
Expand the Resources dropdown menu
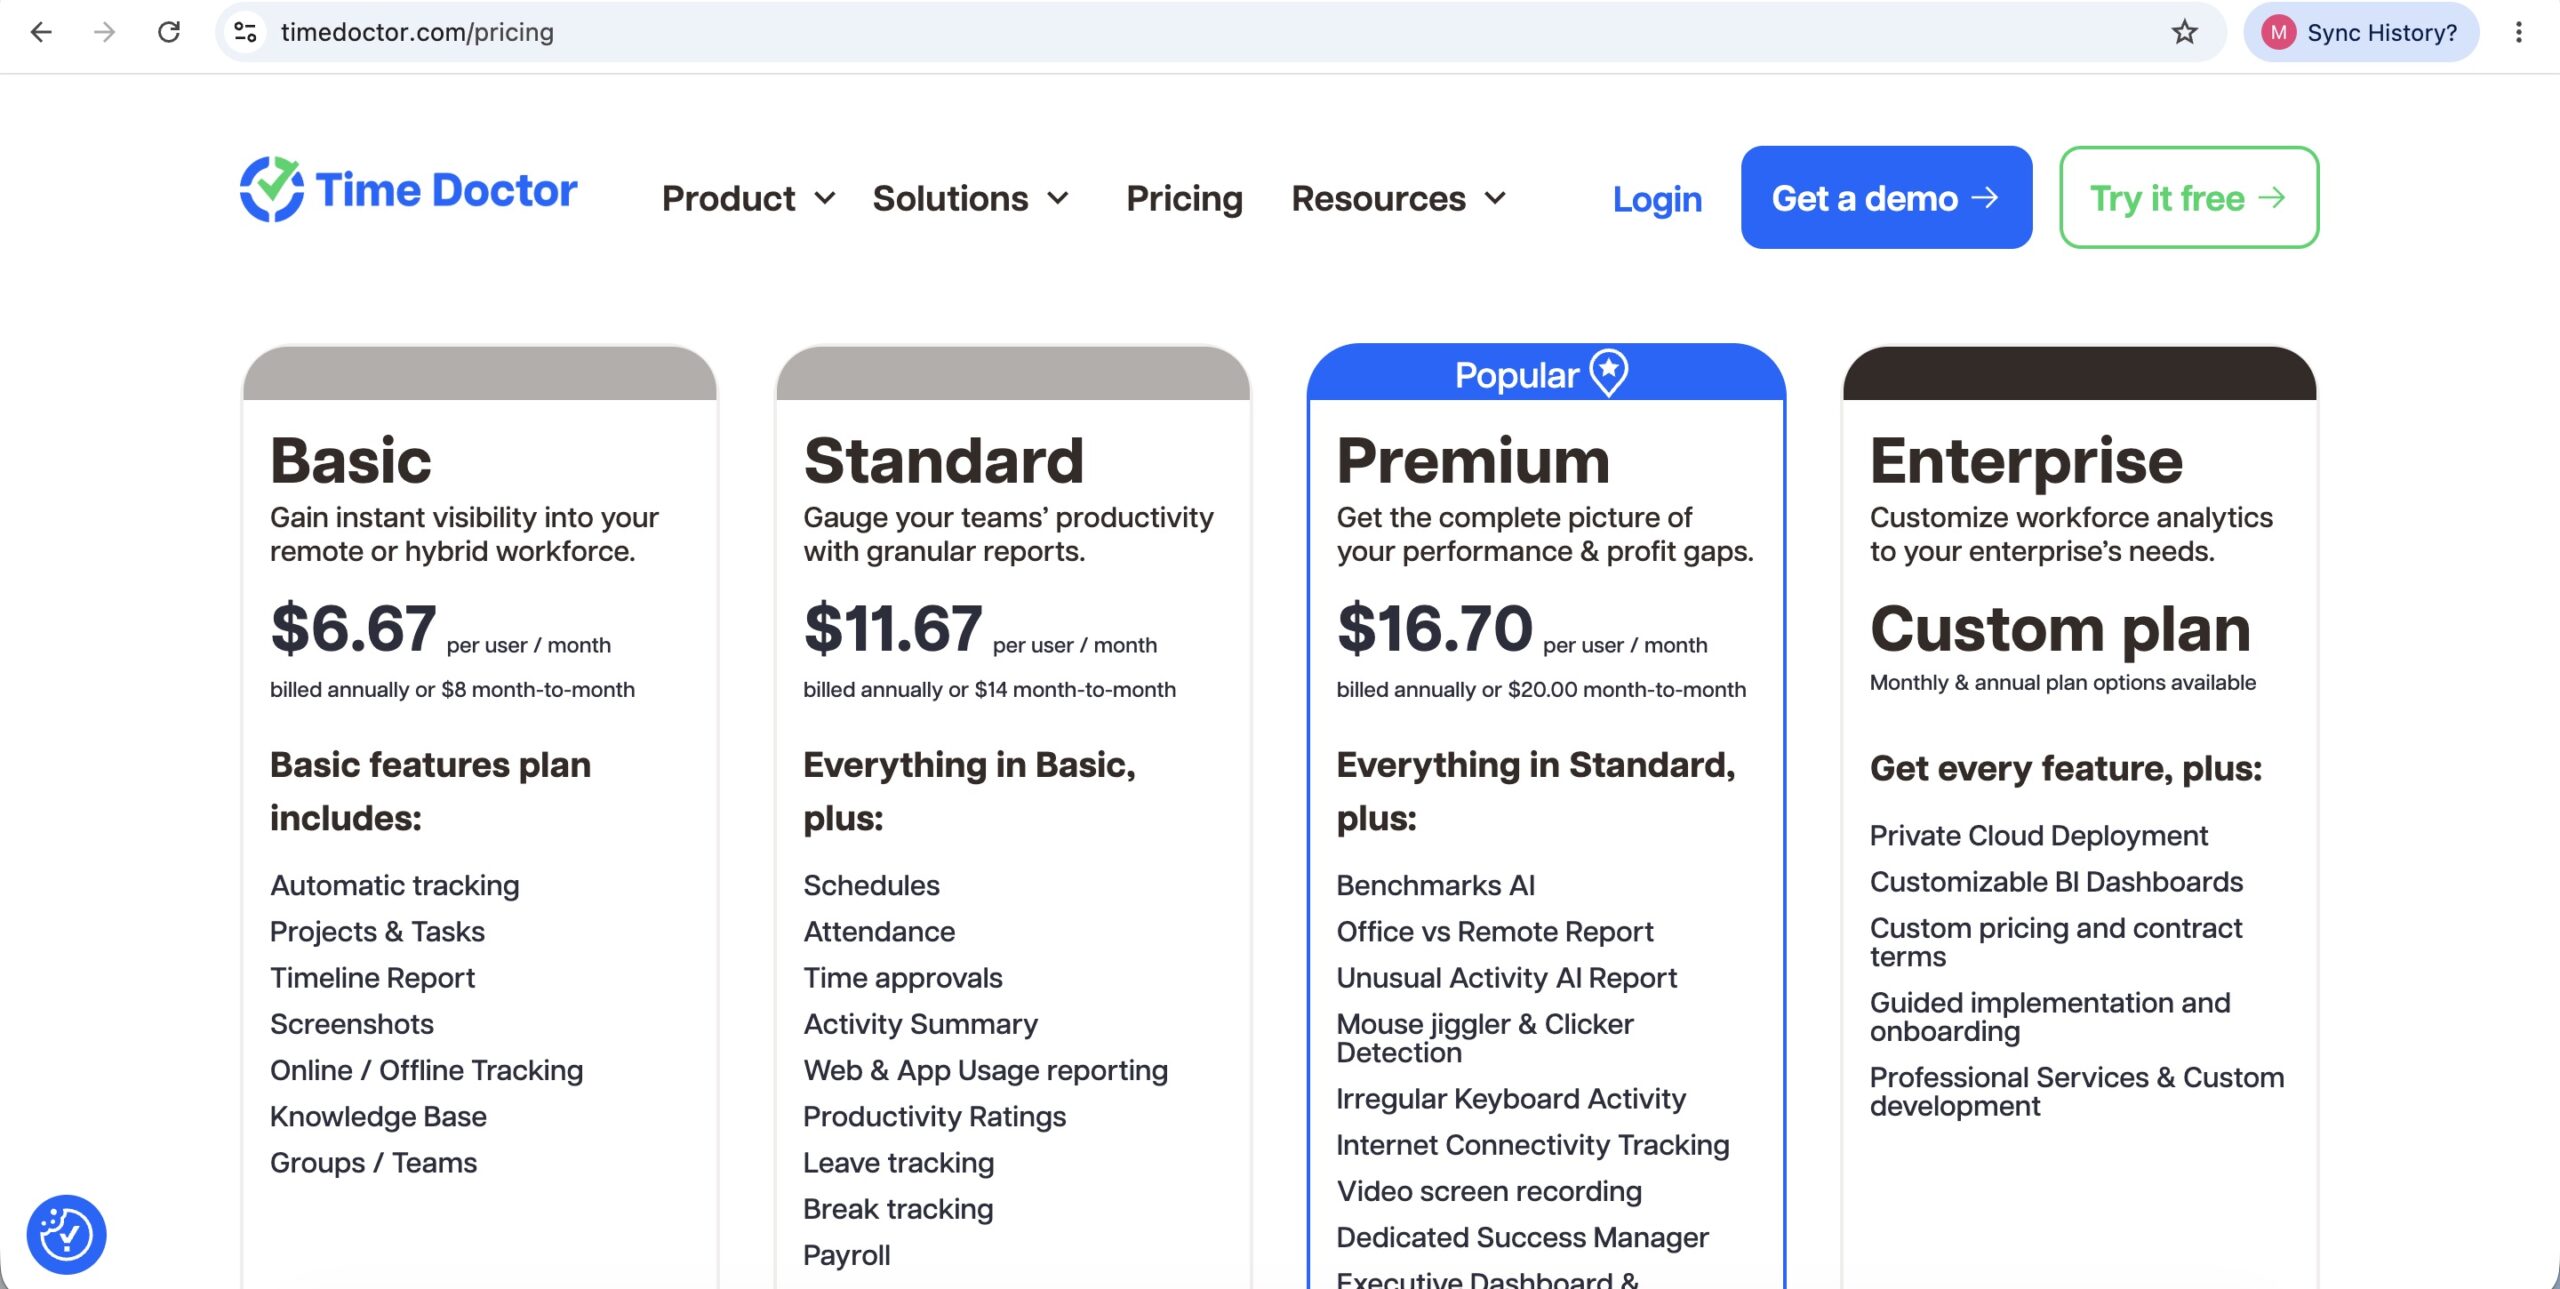pyautogui.click(x=1398, y=198)
